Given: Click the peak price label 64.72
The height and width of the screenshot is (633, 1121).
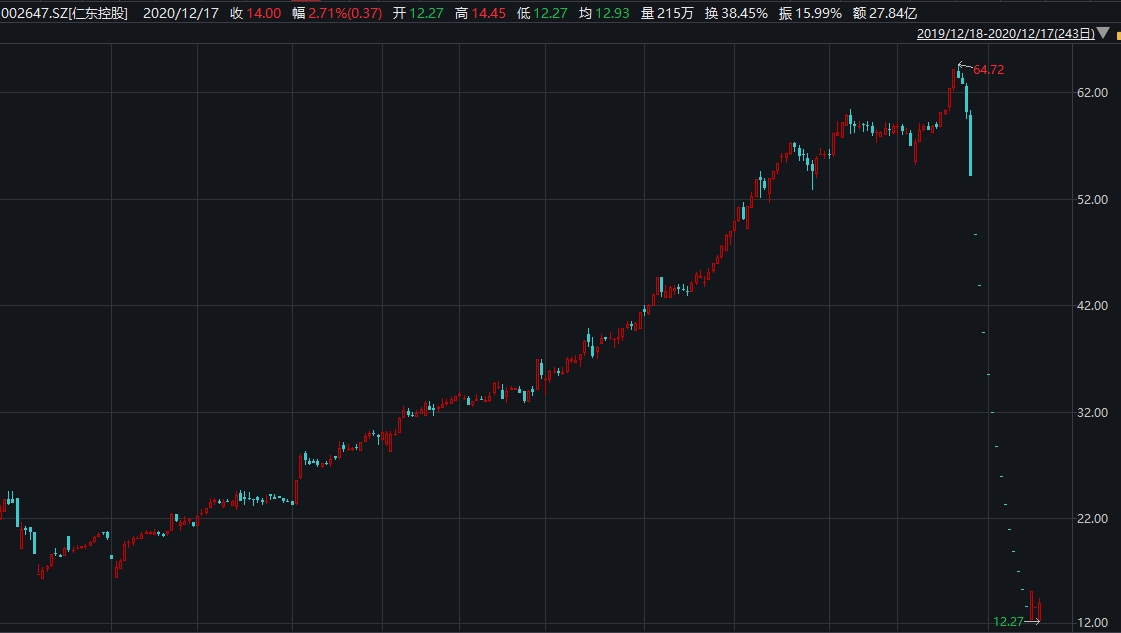Looking at the screenshot, I should [989, 69].
